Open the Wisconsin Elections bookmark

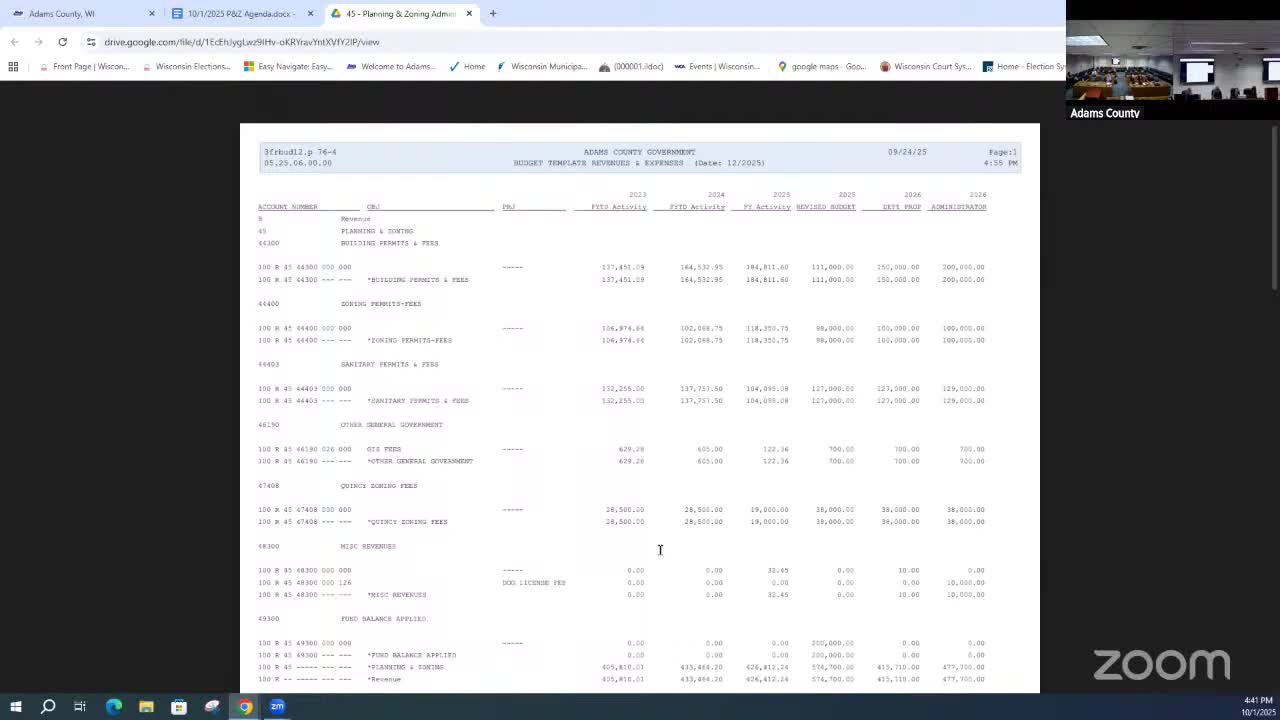[192, 66]
